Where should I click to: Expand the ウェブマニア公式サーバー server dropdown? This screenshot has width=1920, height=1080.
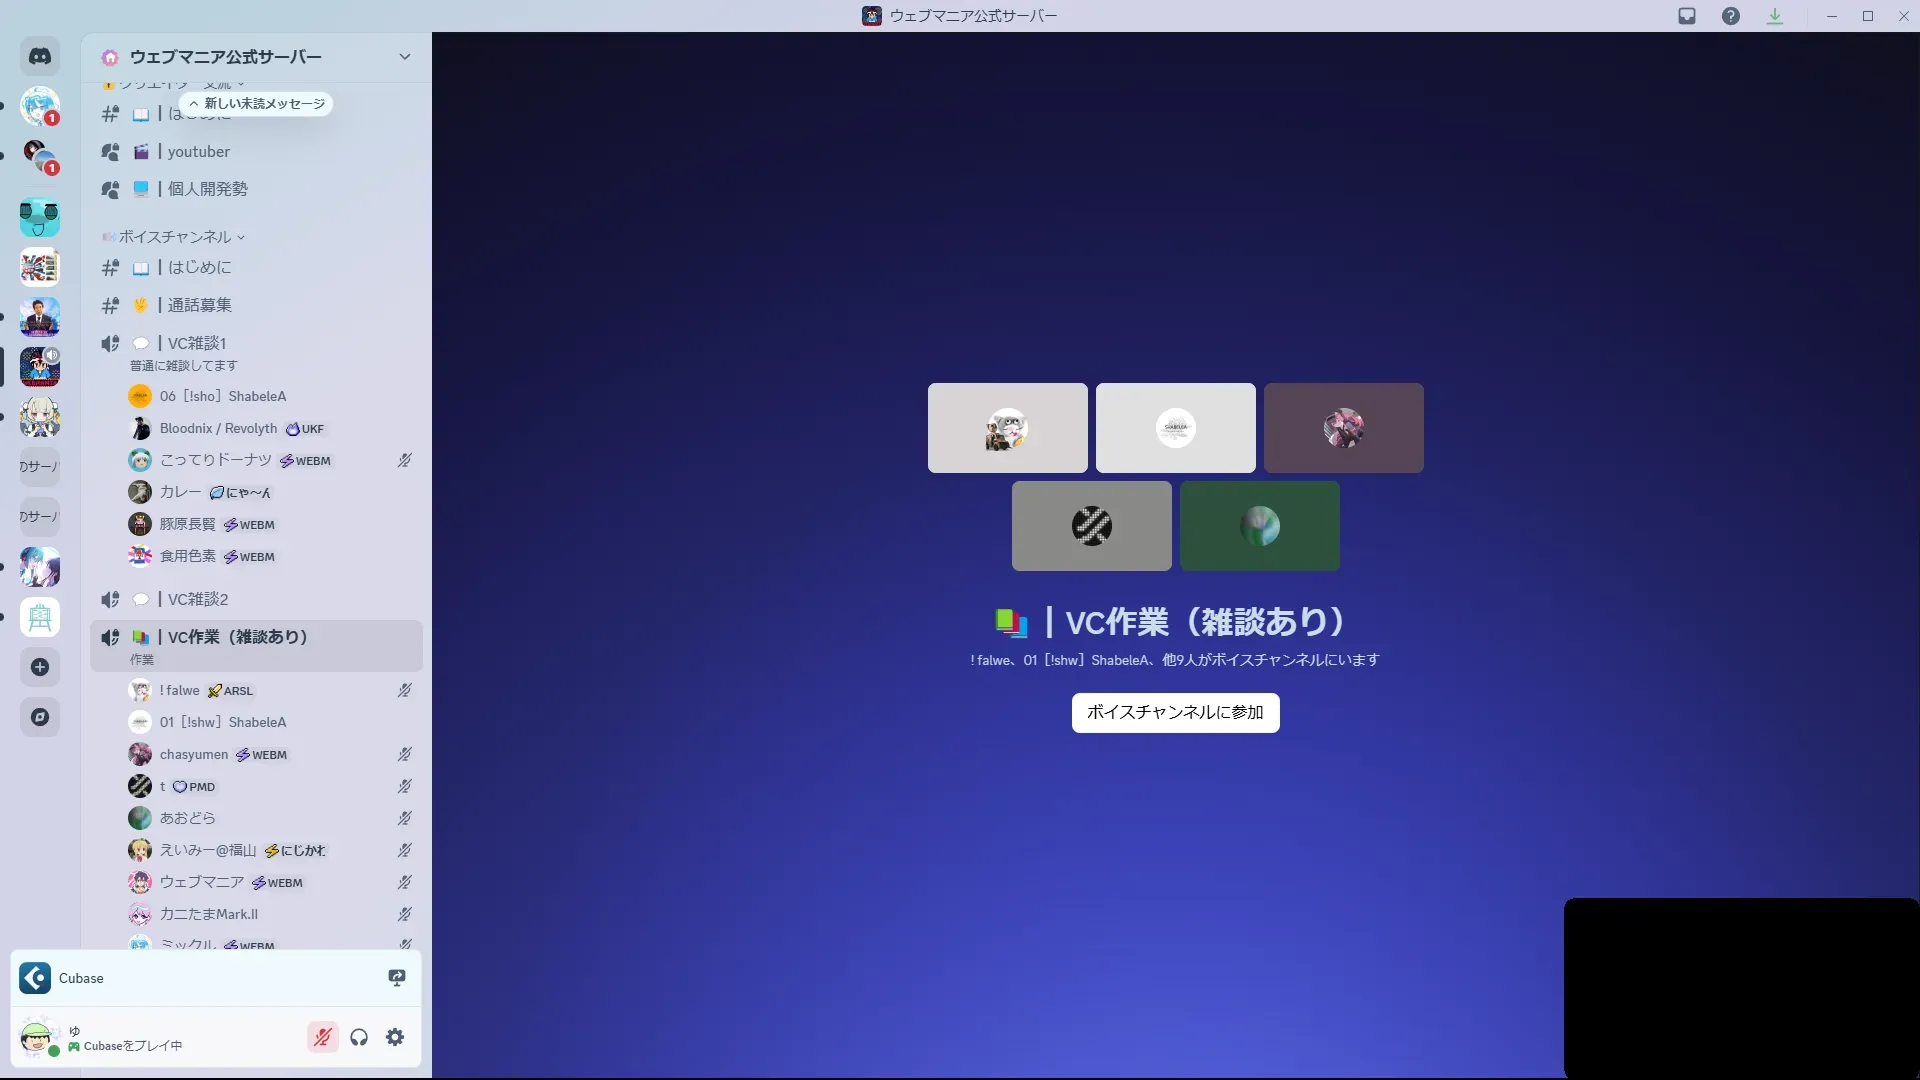pyautogui.click(x=404, y=57)
